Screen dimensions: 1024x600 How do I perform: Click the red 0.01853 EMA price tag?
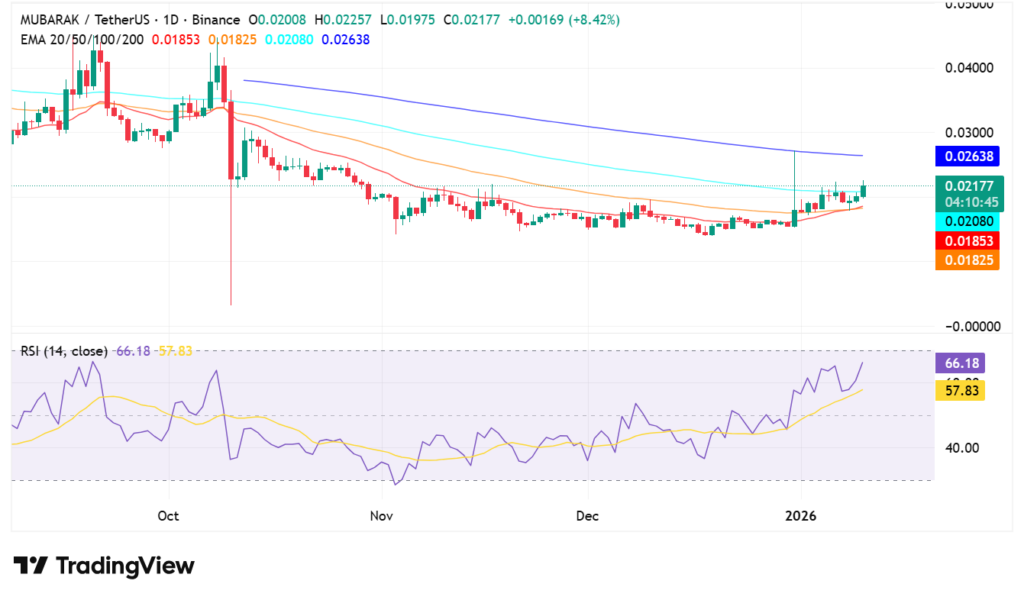(964, 241)
